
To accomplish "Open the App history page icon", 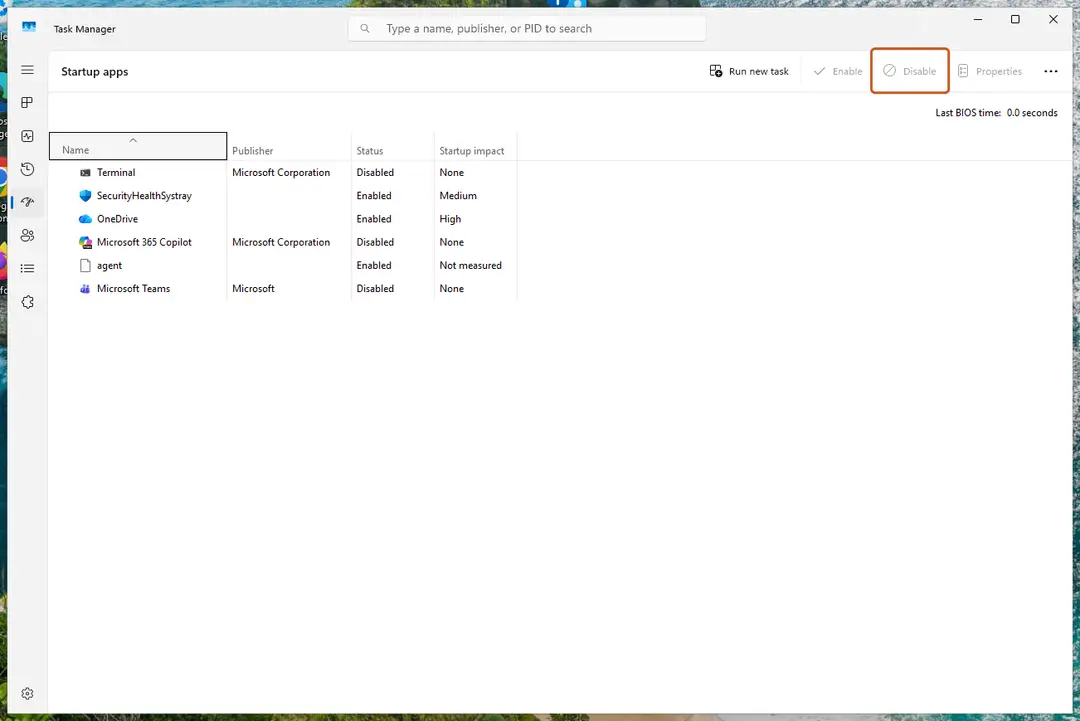I will click(x=28, y=169).
